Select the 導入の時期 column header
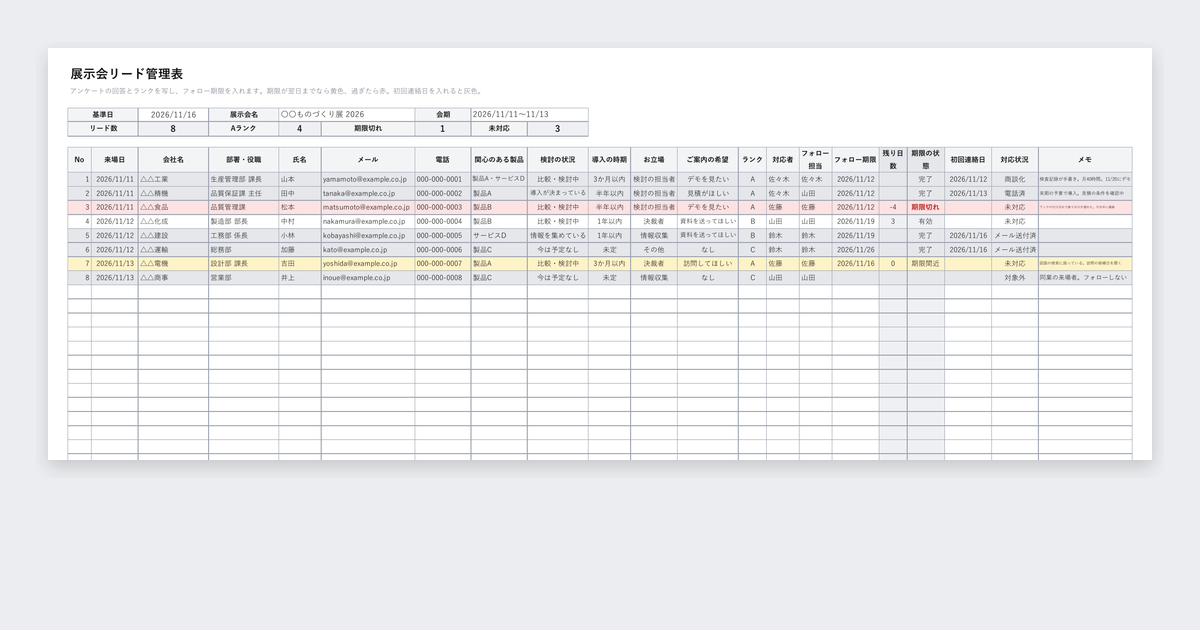The image size is (1200, 630). tap(609, 160)
